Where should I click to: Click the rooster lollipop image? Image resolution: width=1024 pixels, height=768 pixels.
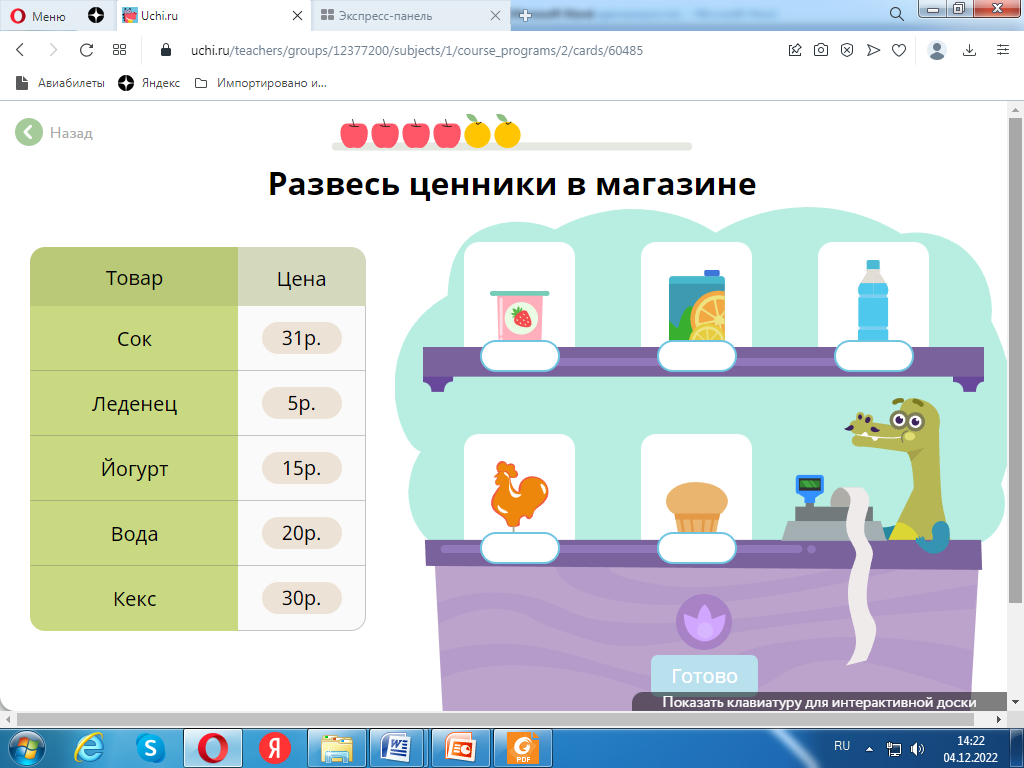519,494
